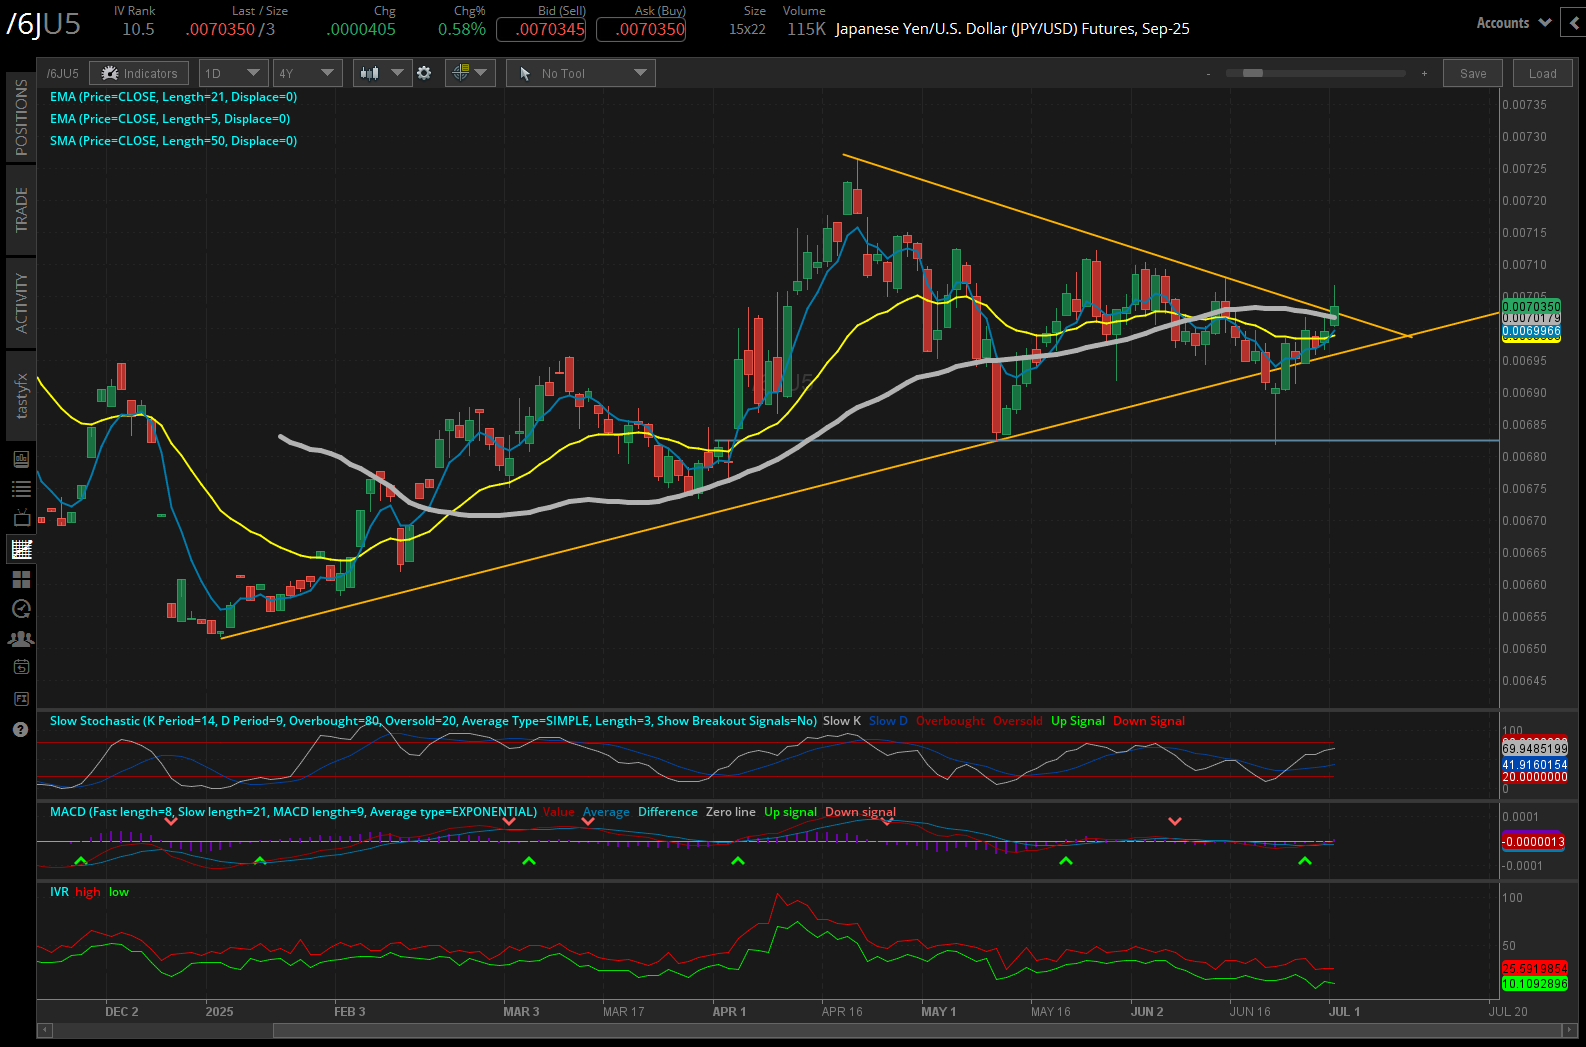1586x1047 pixels.
Task: Click the grid layout icon in sidebar
Action: click(x=21, y=579)
